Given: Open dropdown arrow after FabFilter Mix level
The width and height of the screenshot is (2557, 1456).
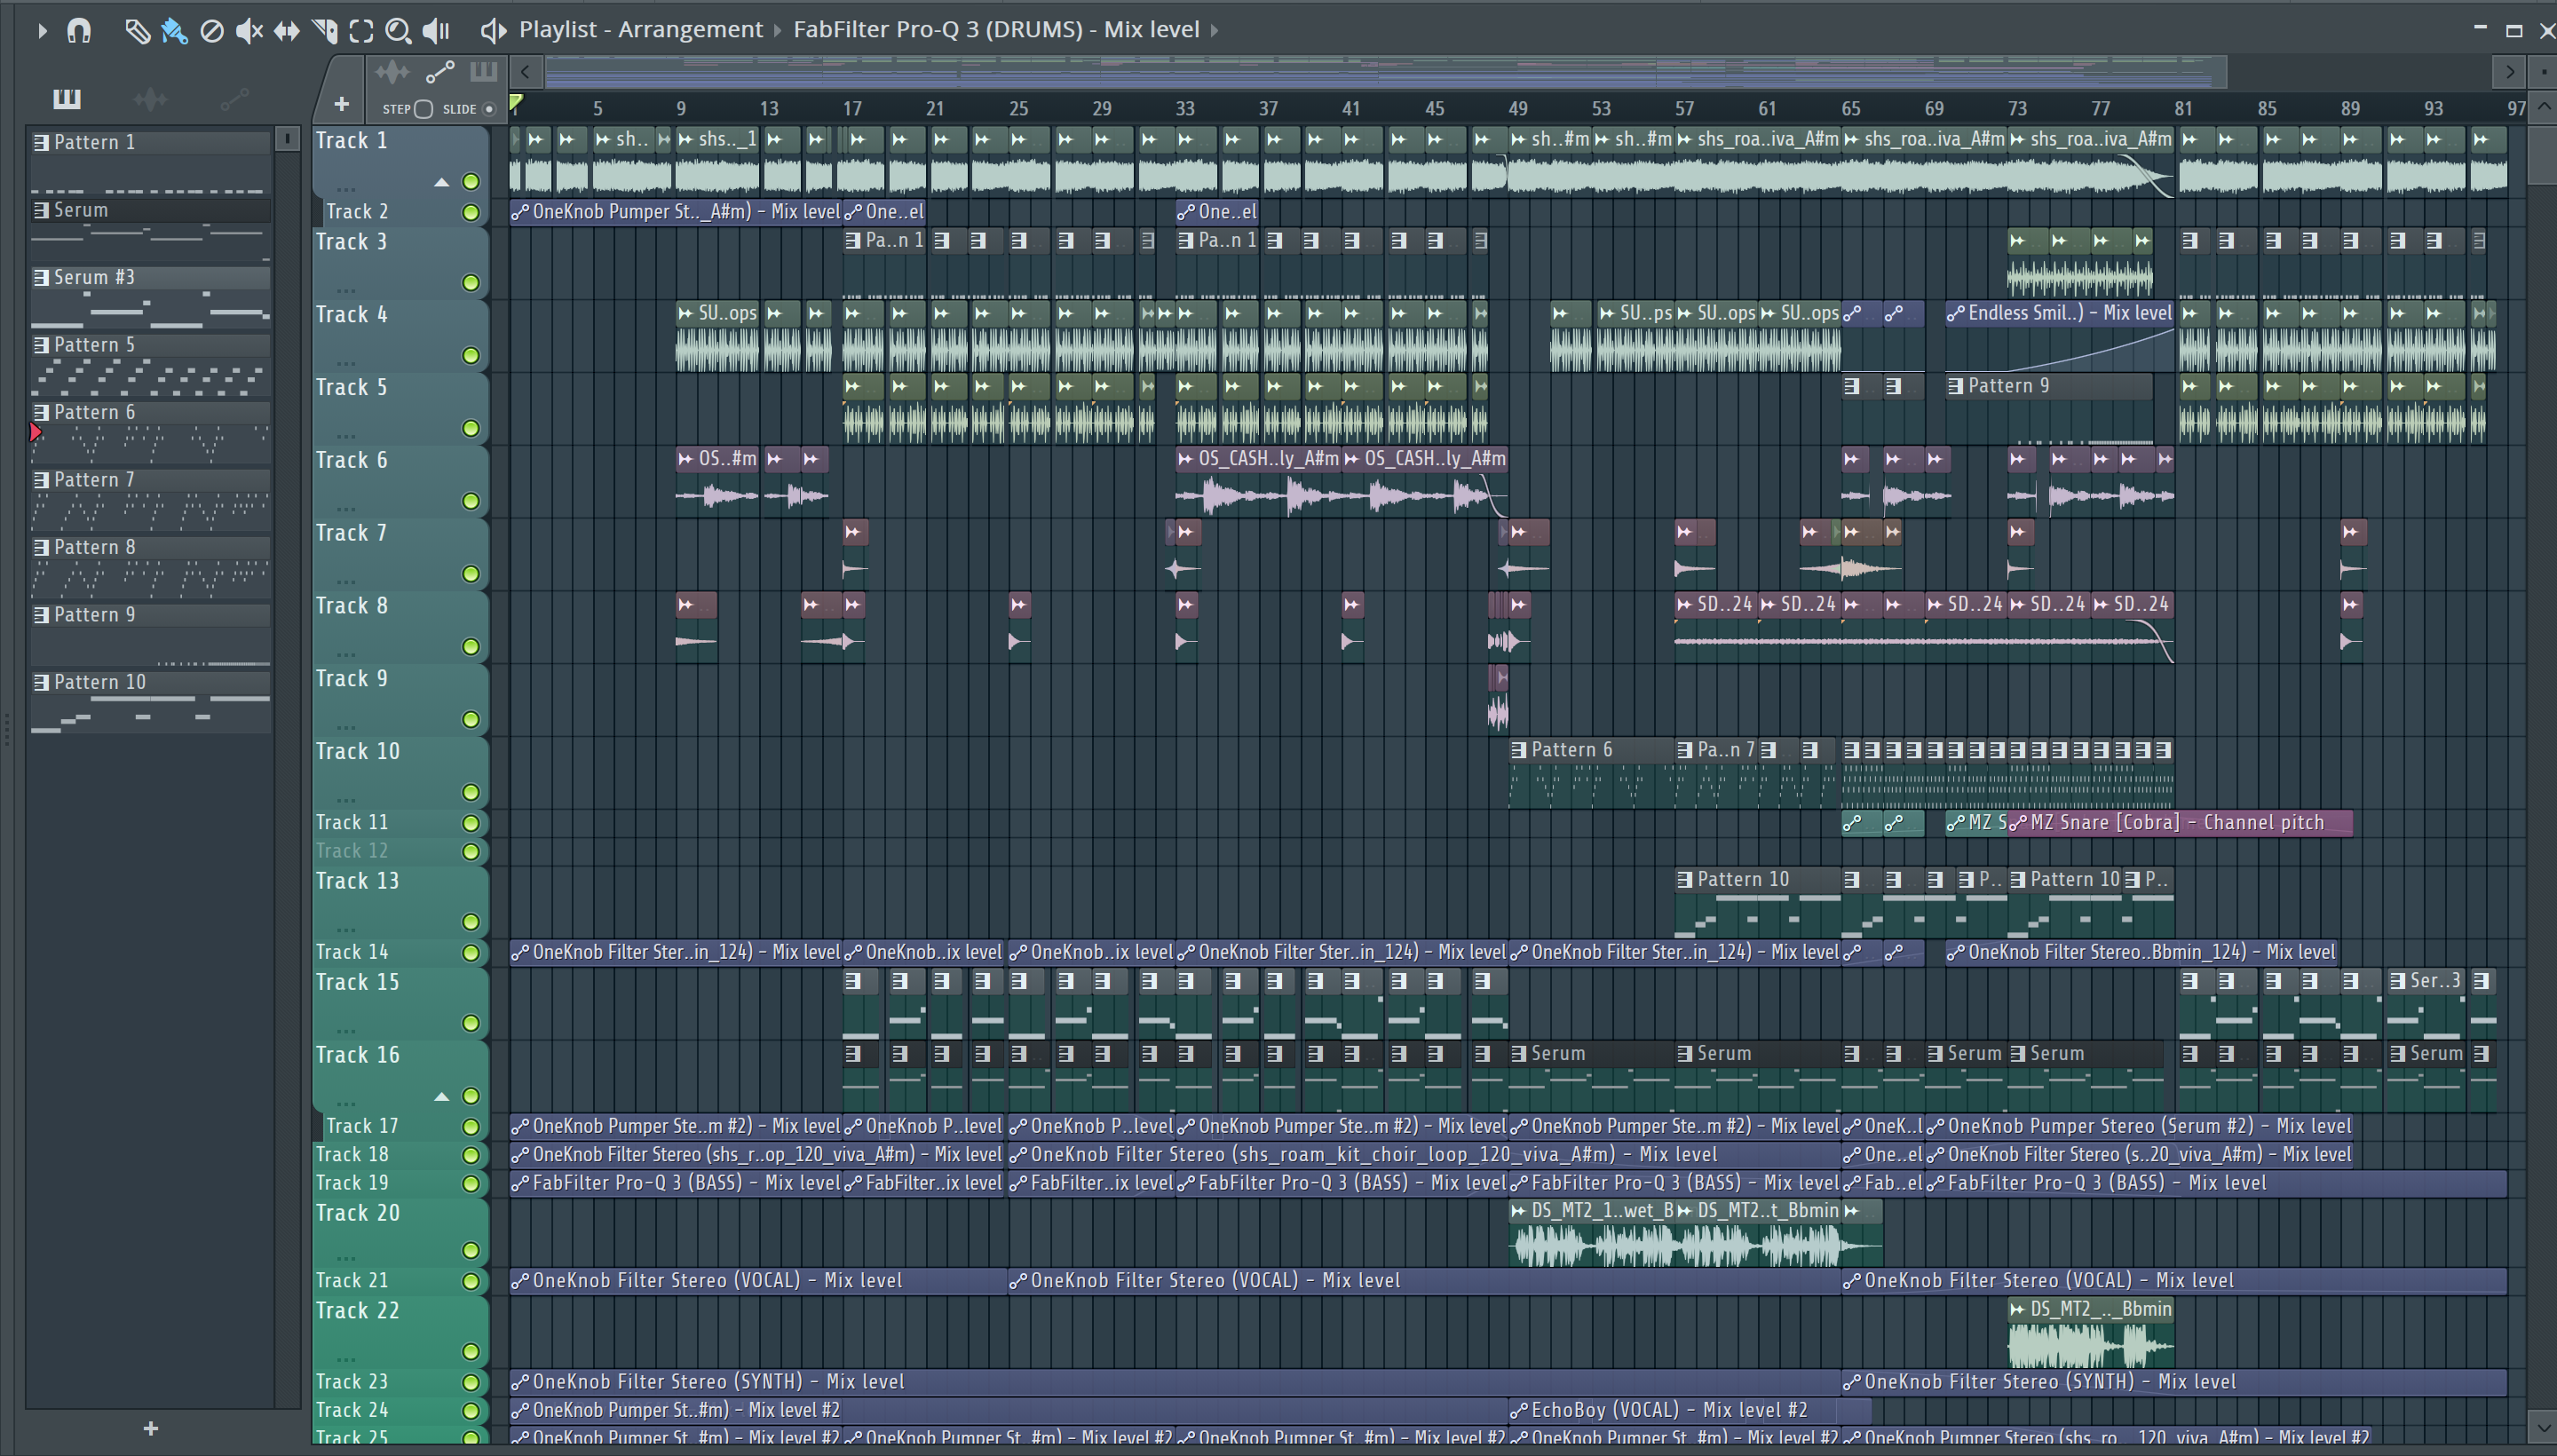Looking at the screenshot, I should point(1214,30).
